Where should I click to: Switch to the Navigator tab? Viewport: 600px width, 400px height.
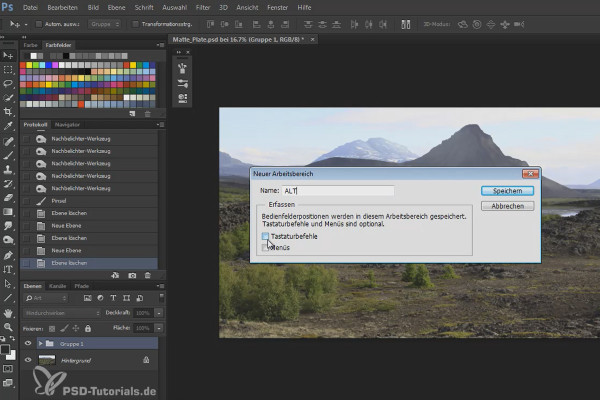coord(67,125)
